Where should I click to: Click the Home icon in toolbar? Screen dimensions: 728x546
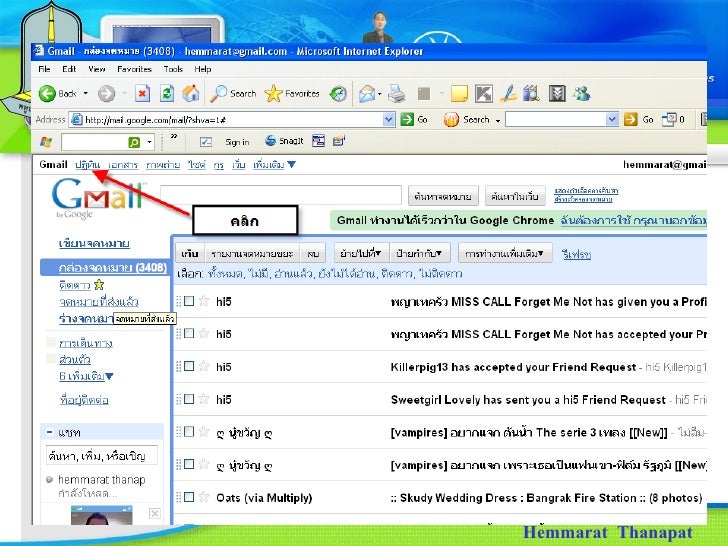click(191, 93)
